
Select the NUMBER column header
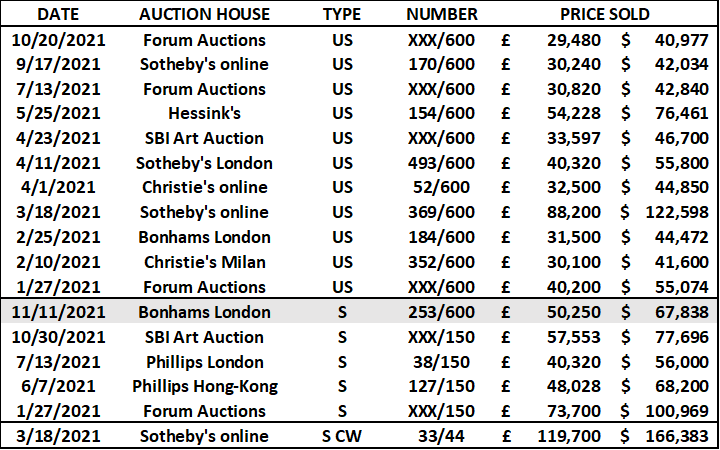(442, 15)
